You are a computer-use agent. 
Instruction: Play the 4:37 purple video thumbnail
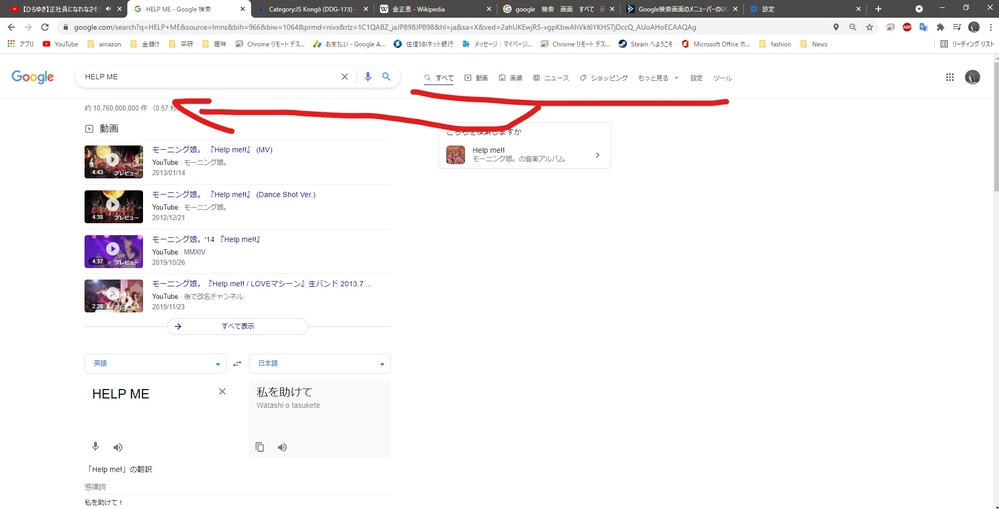tap(113, 251)
